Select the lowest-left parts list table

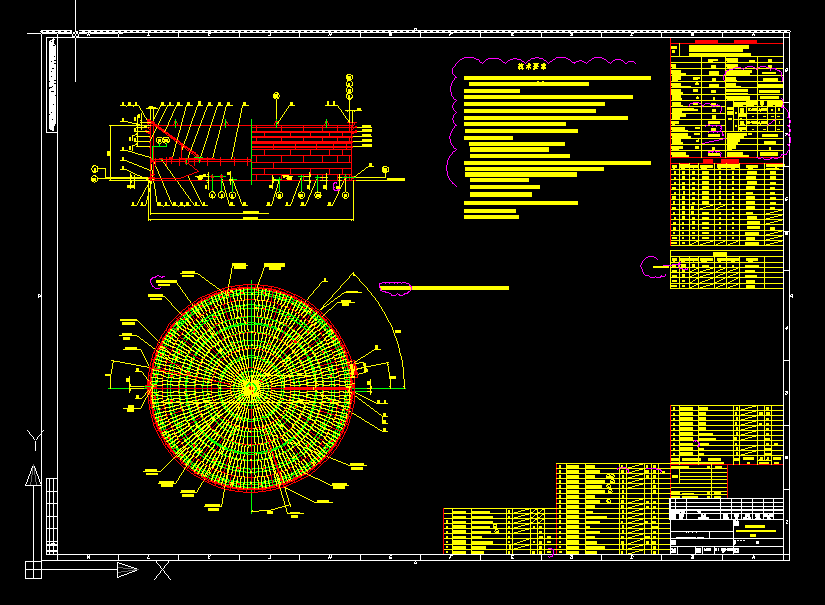[500, 531]
